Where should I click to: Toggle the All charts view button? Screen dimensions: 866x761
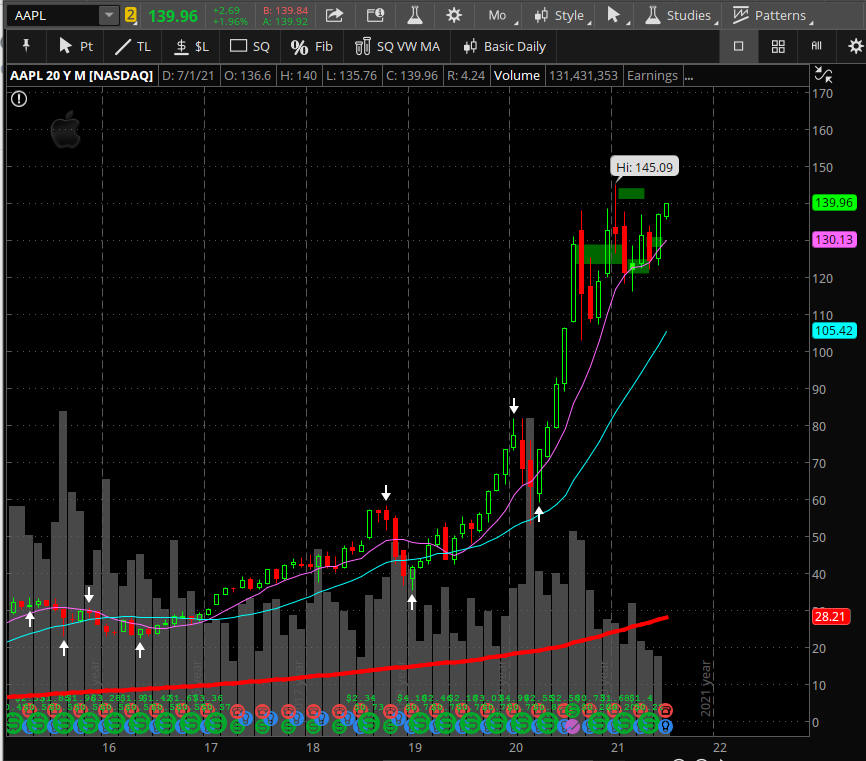pos(816,46)
